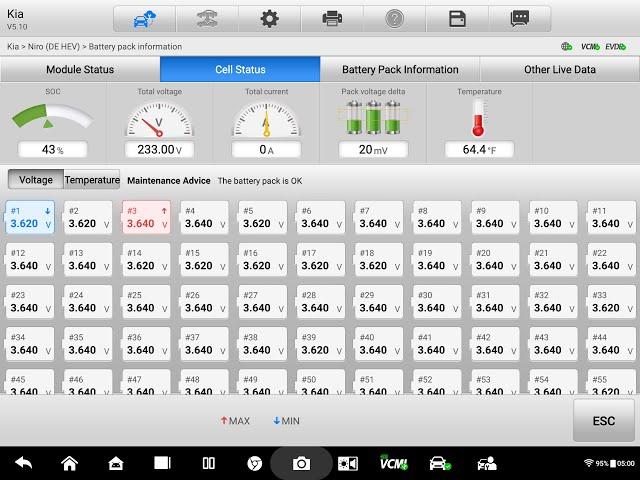This screenshot has width=640, height=480.
Task: Open the vehicle scan car icon
Action: [x=207, y=19]
